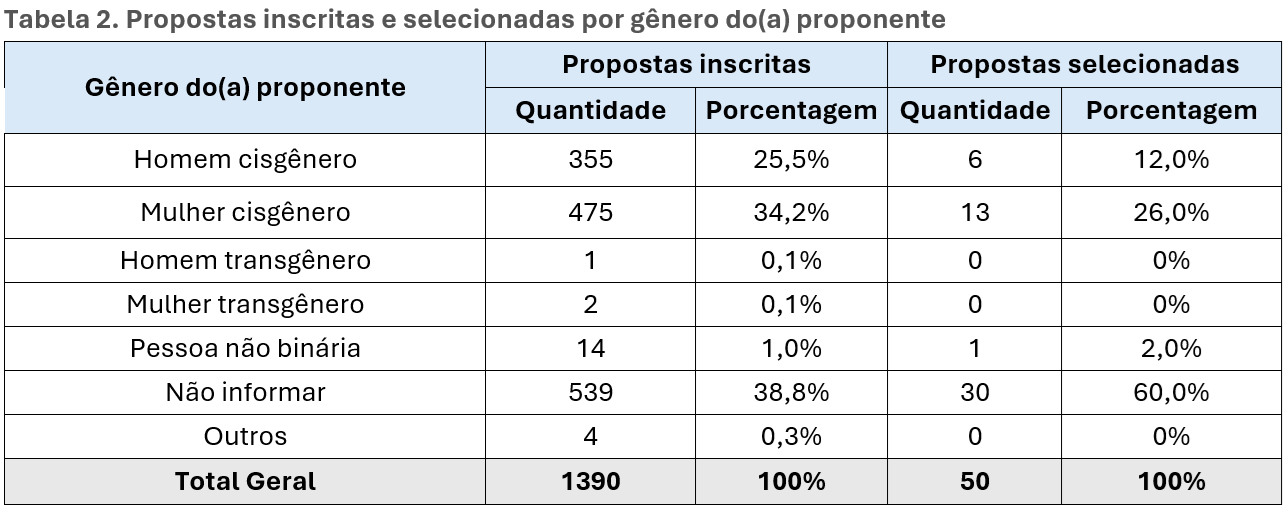Select the 'Homem transgênero' row label
The width and height of the screenshot is (1288, 512).
click(245, 261)
